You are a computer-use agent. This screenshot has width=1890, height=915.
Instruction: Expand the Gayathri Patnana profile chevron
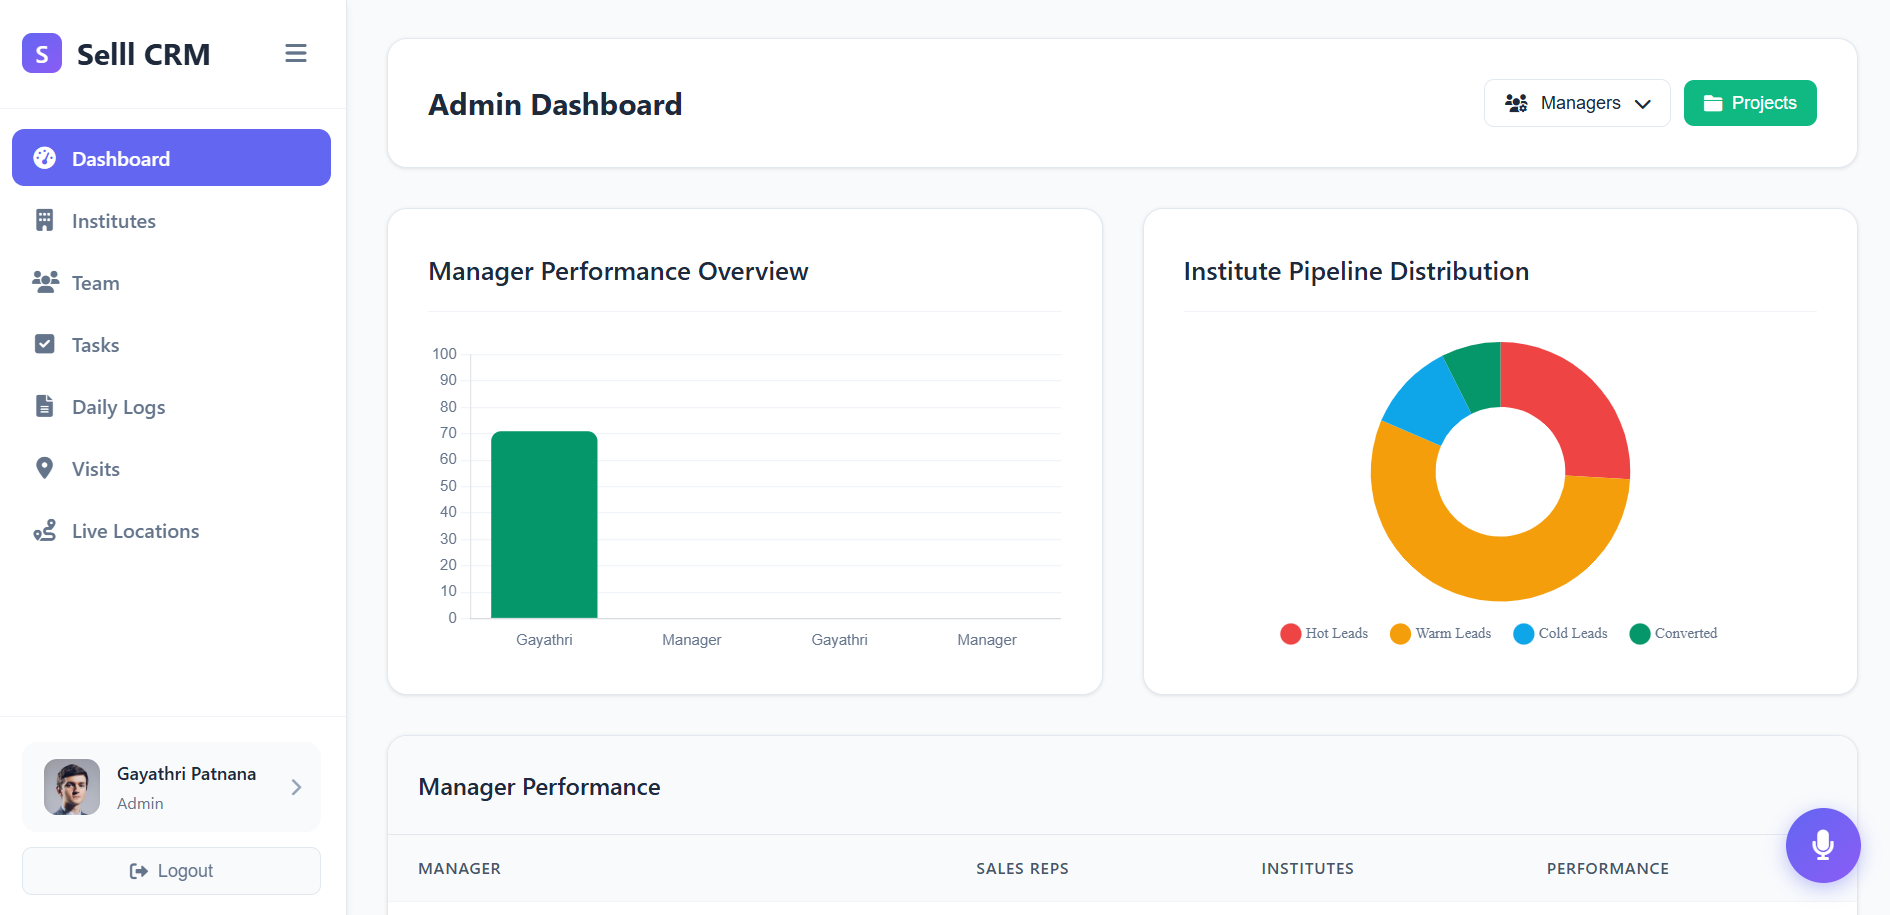(296, 788)
